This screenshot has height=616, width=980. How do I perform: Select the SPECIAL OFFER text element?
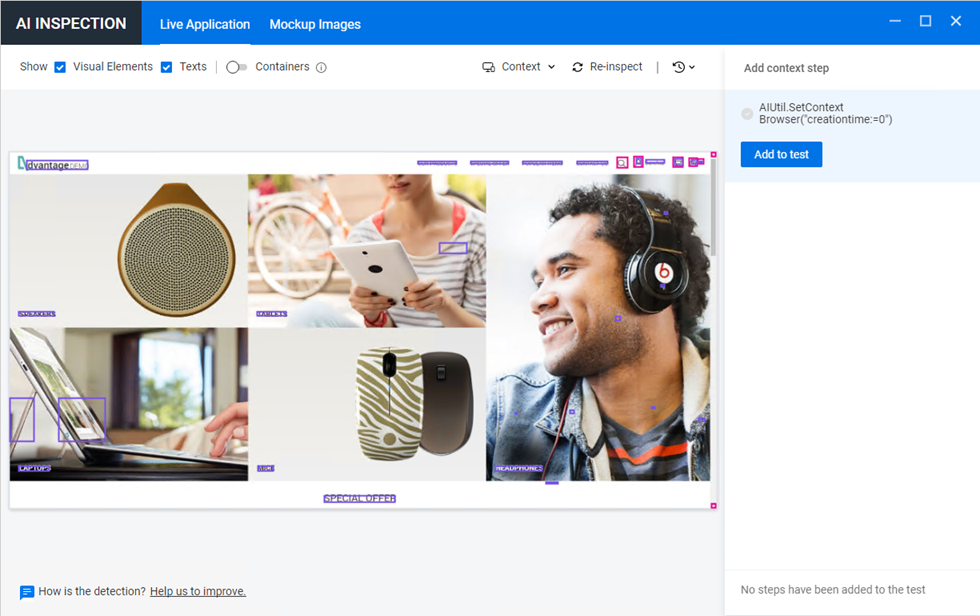pos(359,498)
